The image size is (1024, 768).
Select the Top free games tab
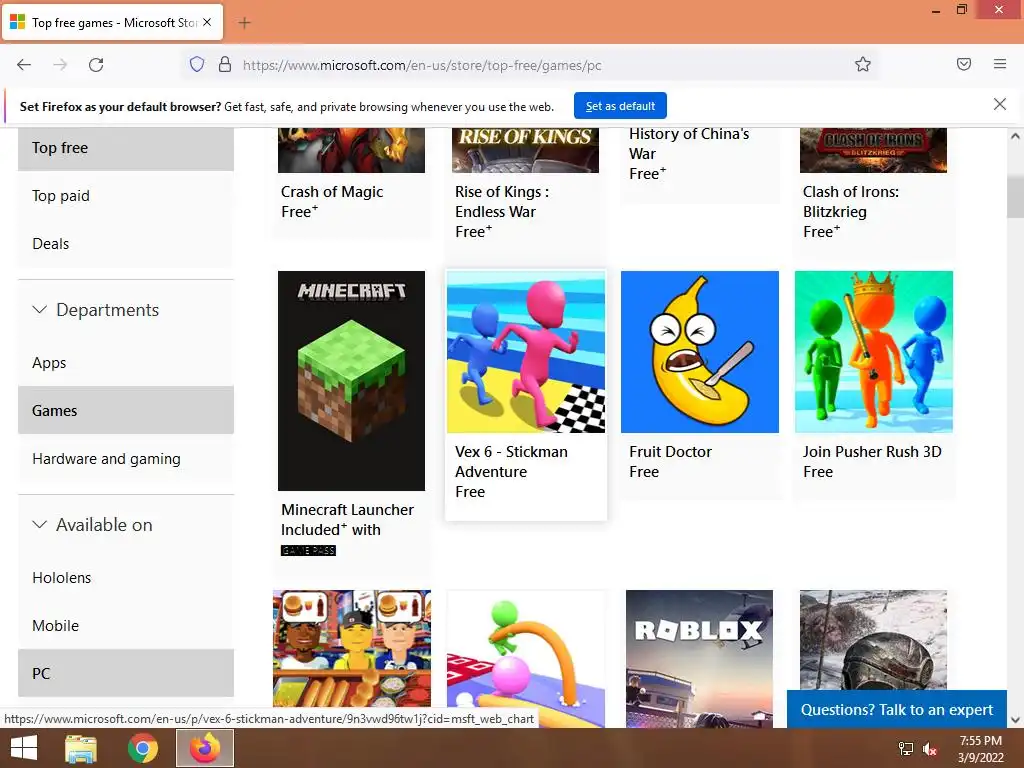coord(112,23)
